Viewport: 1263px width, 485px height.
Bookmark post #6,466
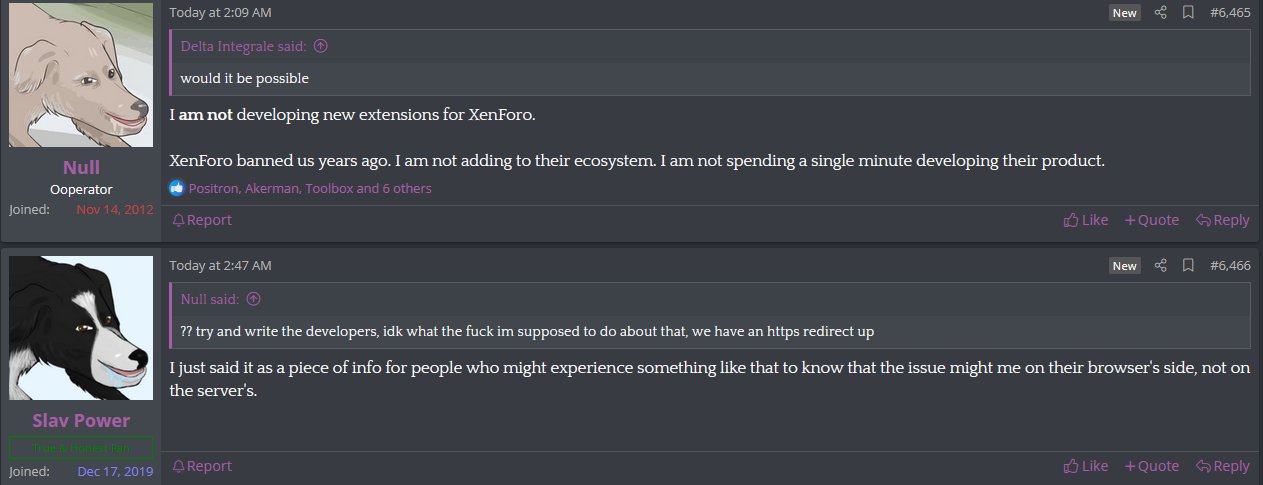(1188, 266)
